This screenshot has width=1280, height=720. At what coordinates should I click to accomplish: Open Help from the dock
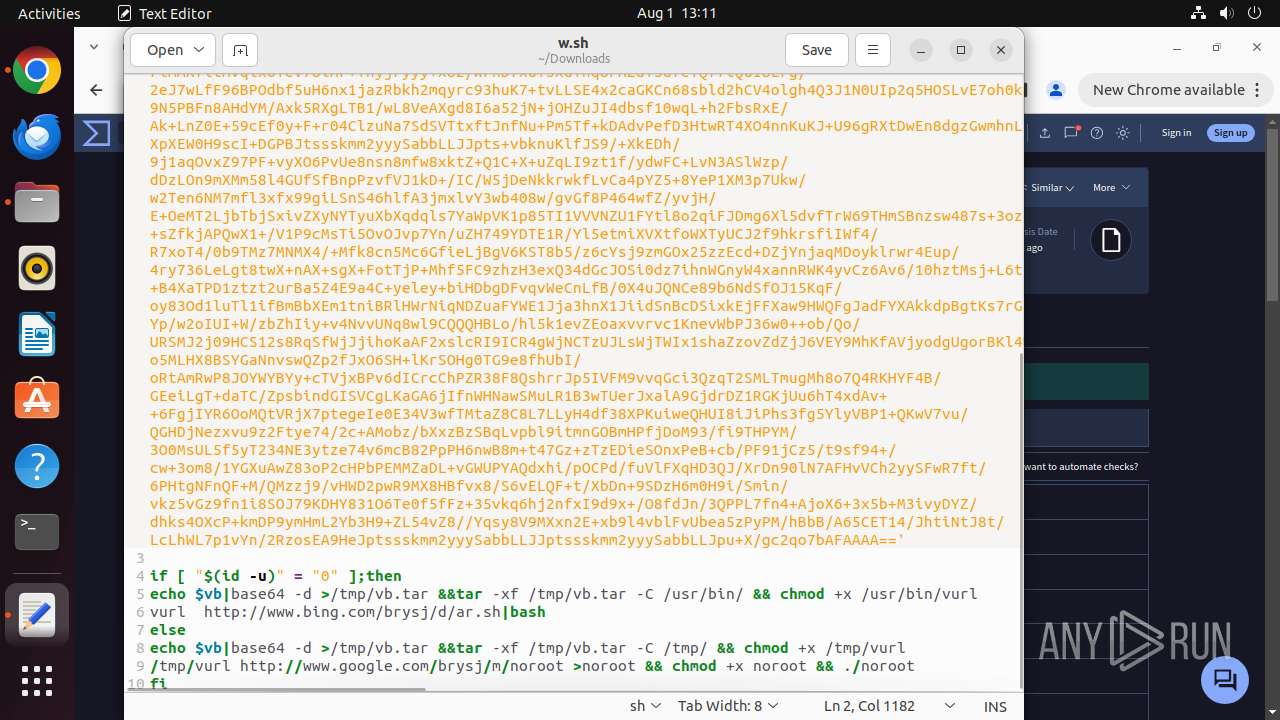[x=37, y=466]
